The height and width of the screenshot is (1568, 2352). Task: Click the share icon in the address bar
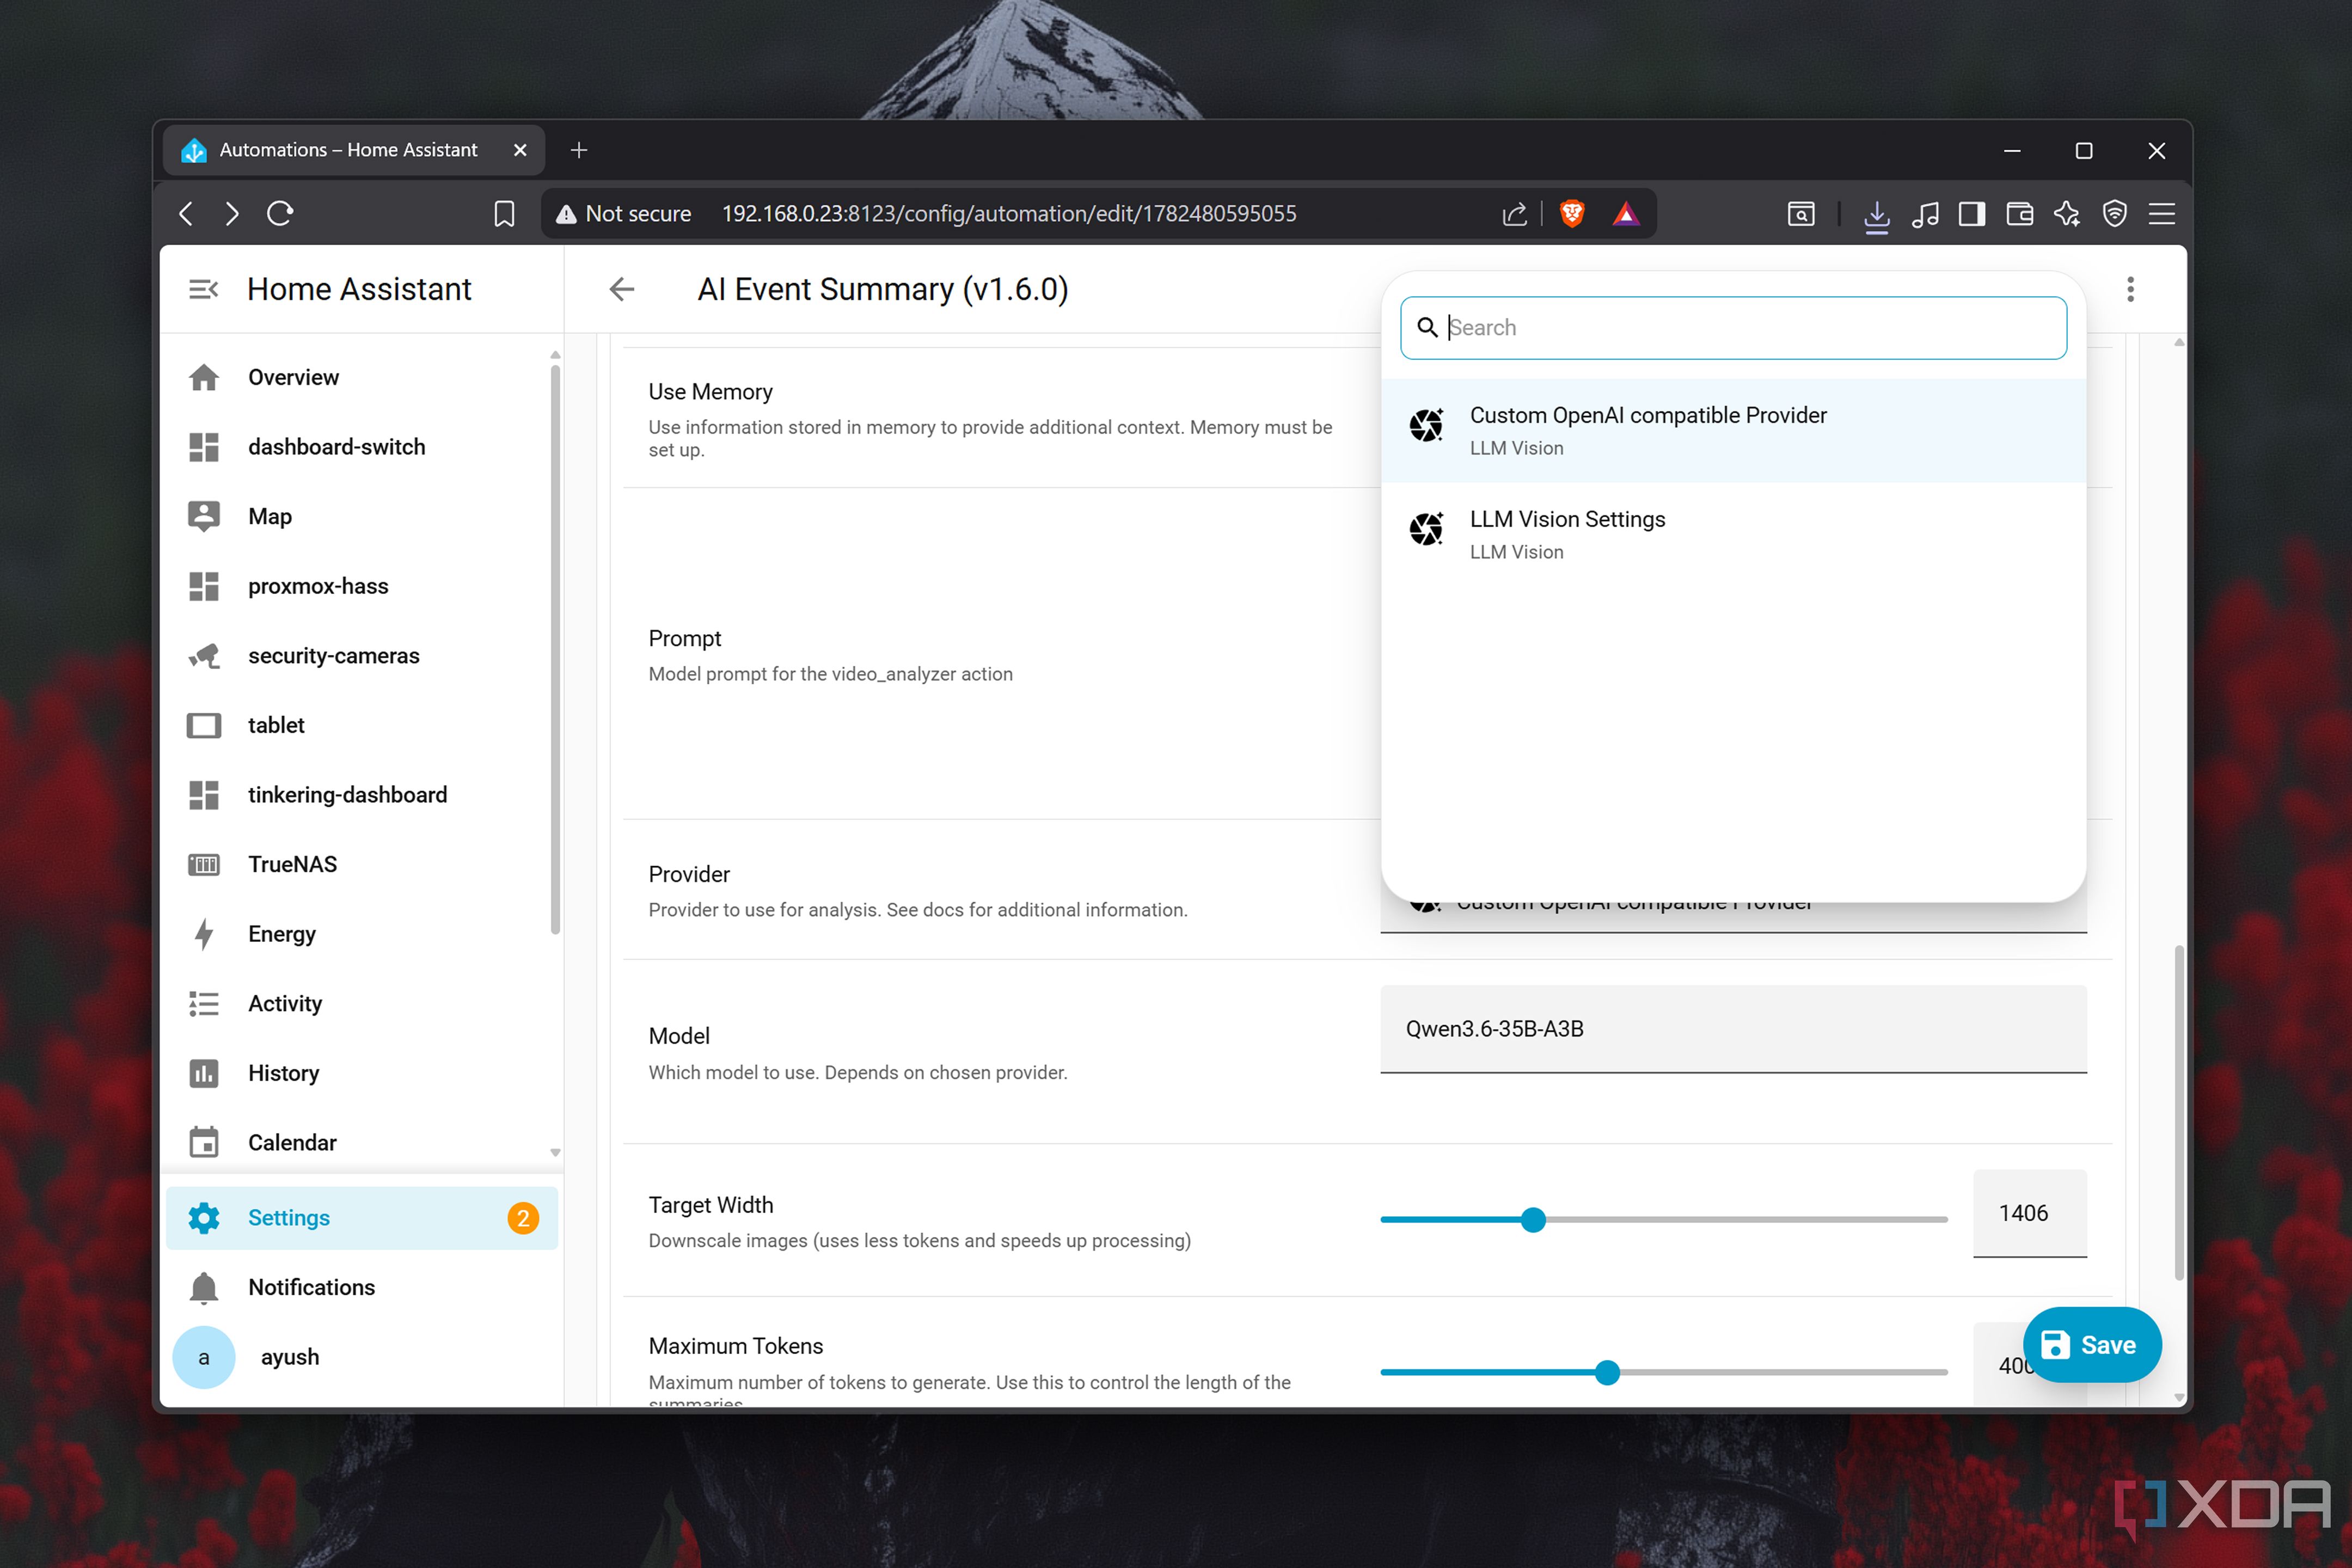click(1515, 213)
